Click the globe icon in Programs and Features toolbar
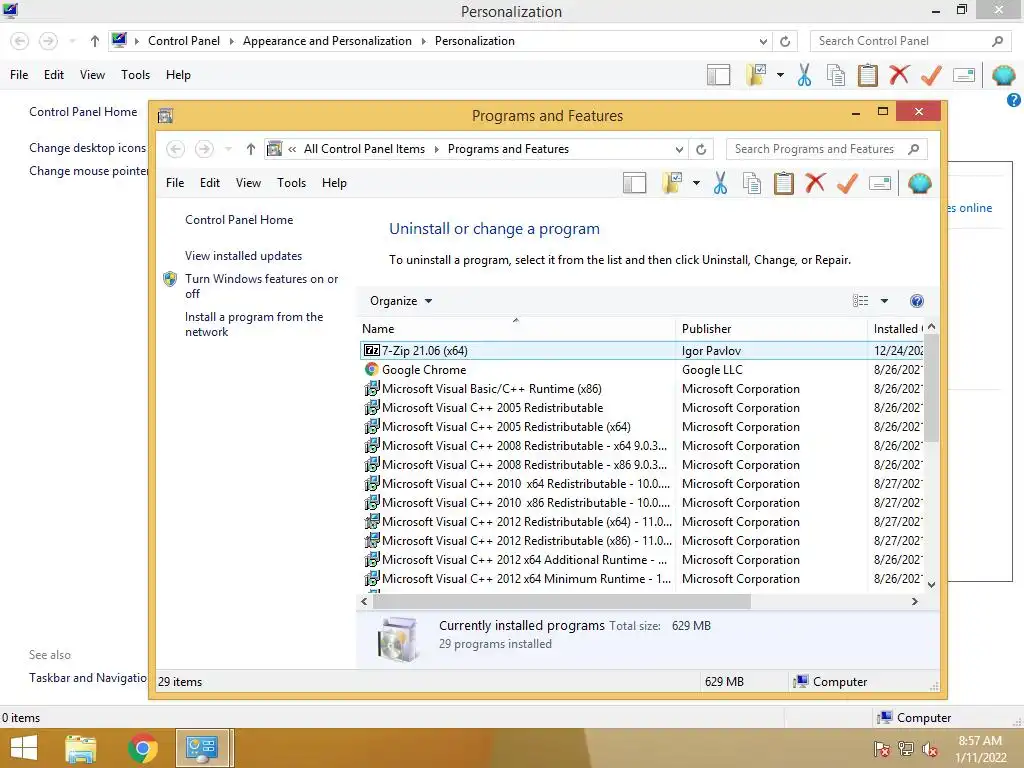Screen dimensions: 1024x768 click(x=920, y=184)
